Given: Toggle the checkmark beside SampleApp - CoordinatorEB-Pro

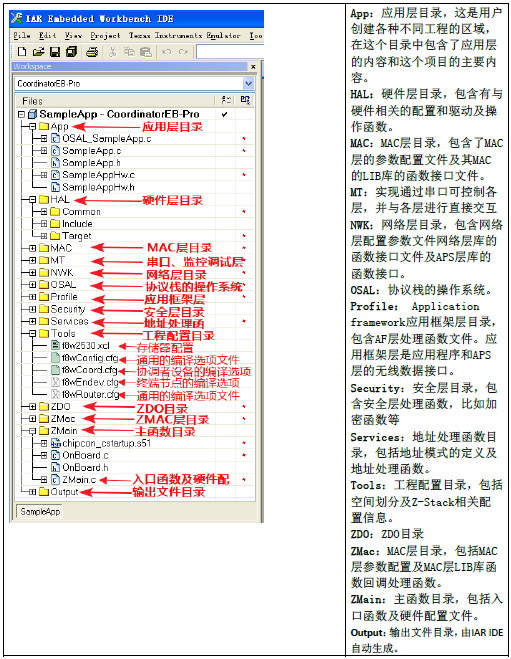Looking at the screenshot, I should coord(225,114).
